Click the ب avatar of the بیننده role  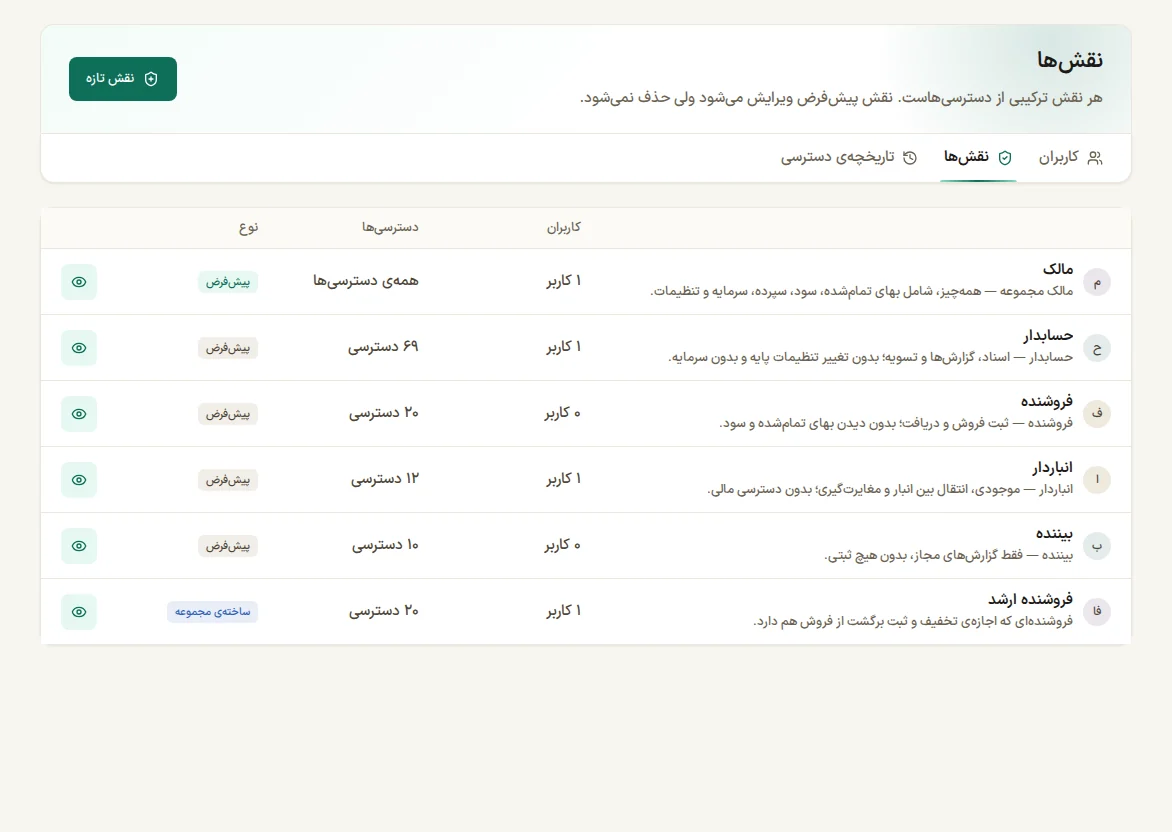pos(1097,546)
